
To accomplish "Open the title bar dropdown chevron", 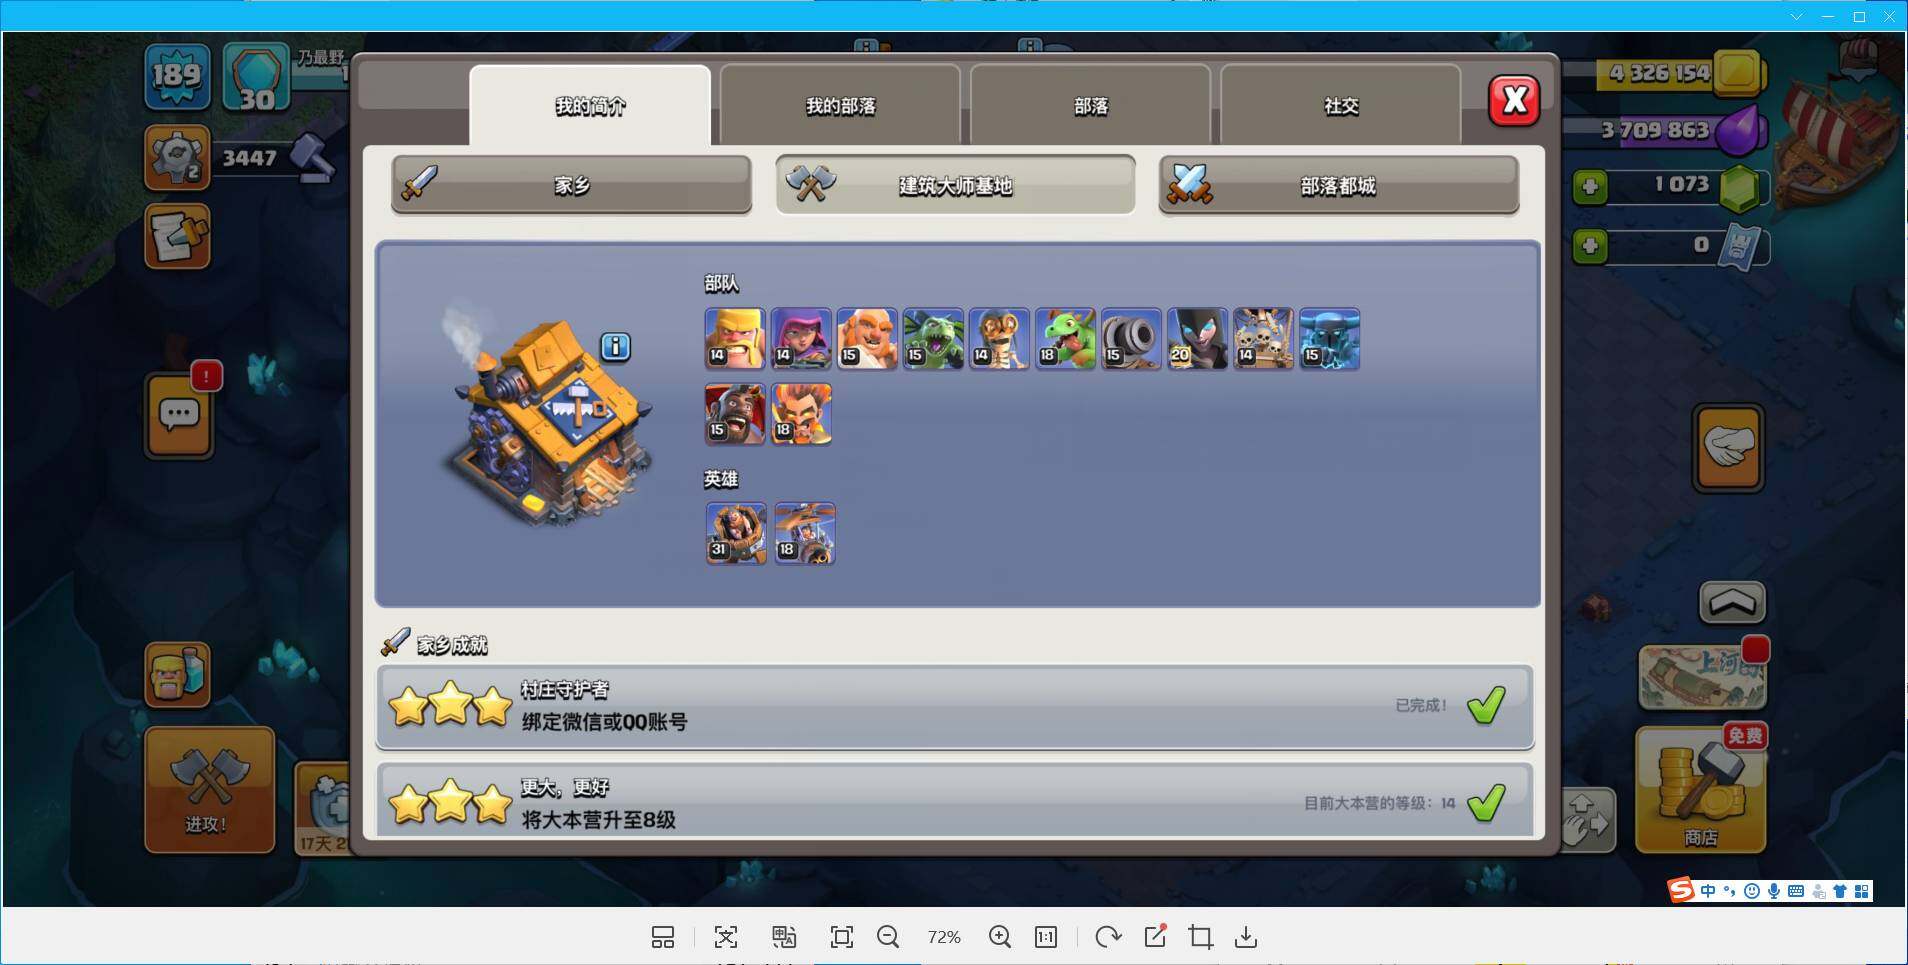I will click(x=1797, y=16).
